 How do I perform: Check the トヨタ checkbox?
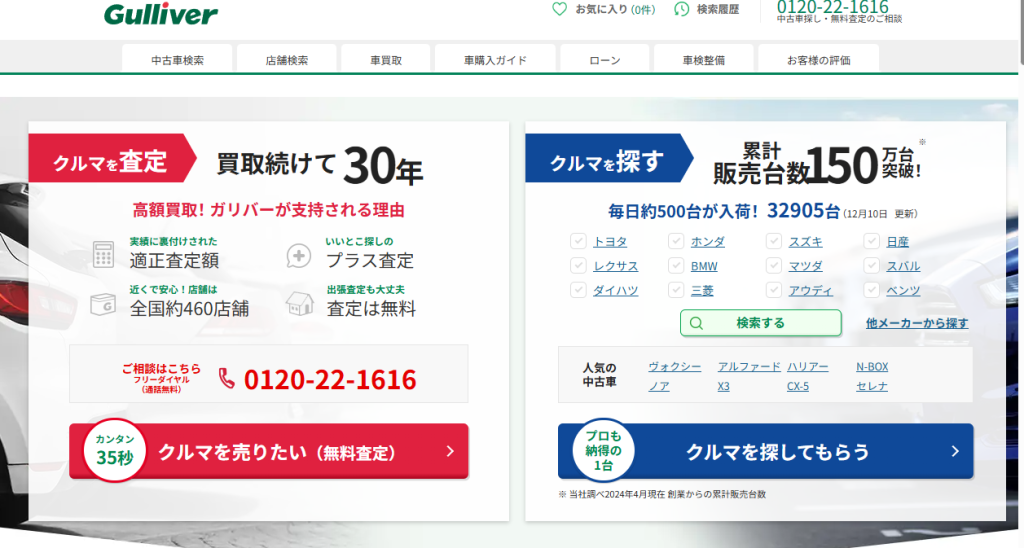pyautogui.click(x=578, y=241)
